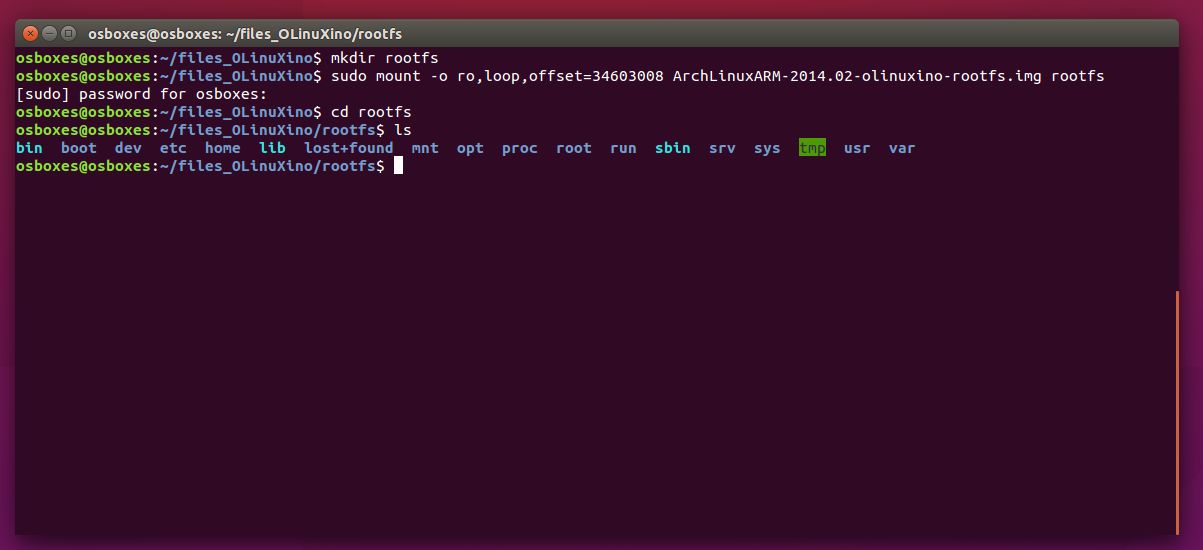Image resolution: width=1203 pixels, height=550 pixels.
Task: Click the 'cd rootfs' command text
Action: (x=371, y=112)
